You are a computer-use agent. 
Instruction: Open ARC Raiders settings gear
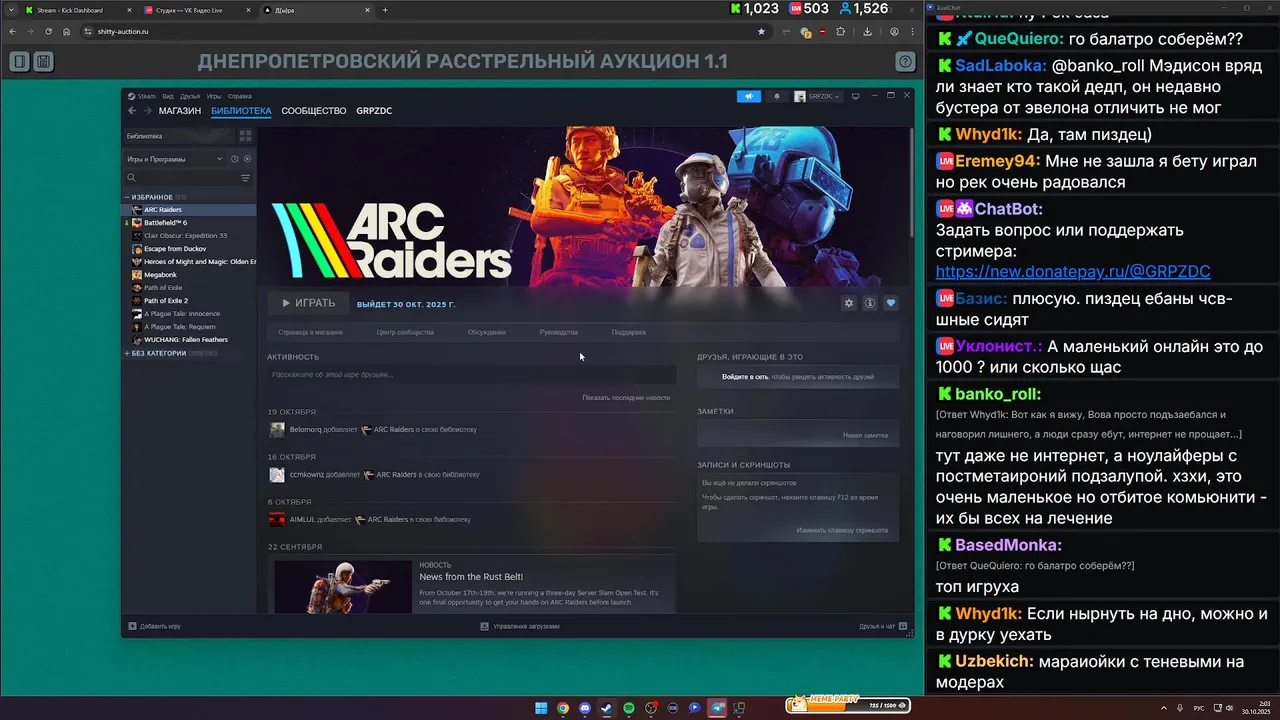coord(849,303)
